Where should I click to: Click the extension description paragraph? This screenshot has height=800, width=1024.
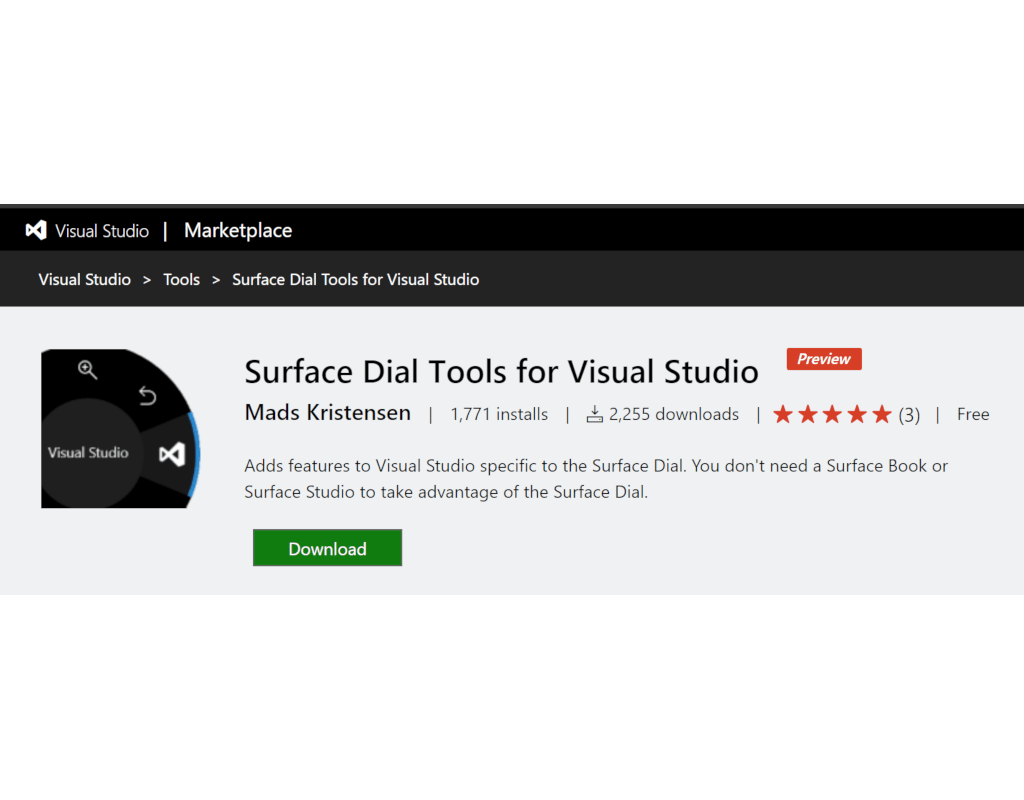(x=596, y=479)
